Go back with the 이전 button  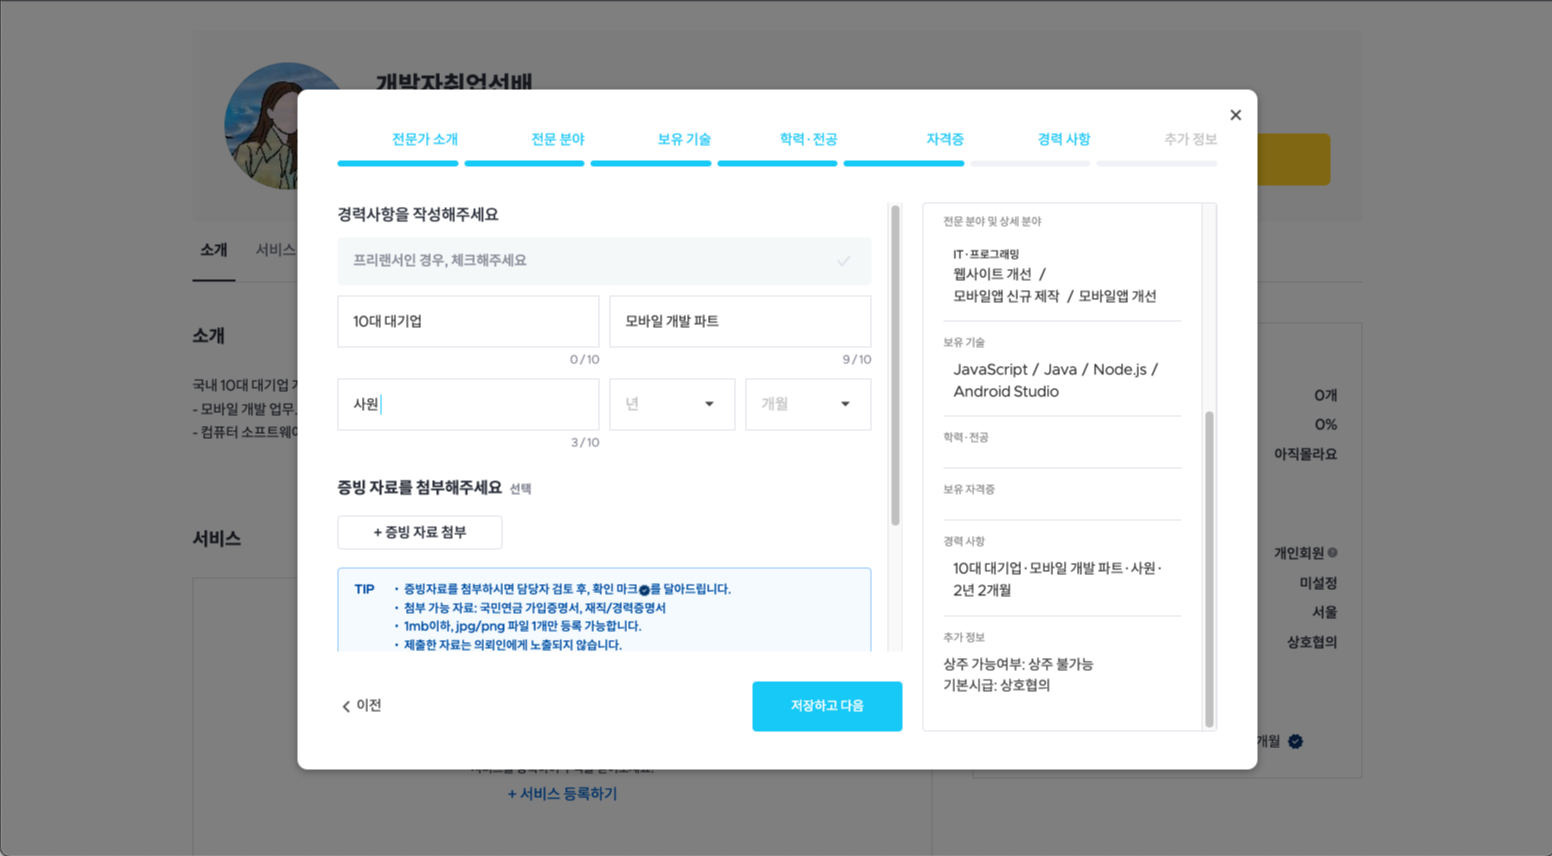tap(362, 705)
